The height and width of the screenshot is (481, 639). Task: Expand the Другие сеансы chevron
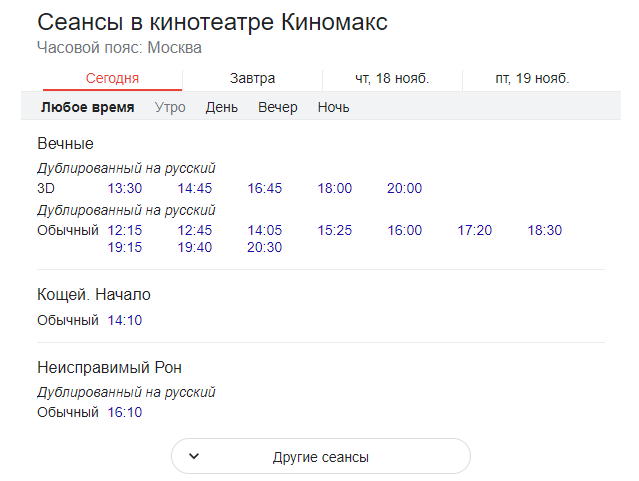pos(194,457)
